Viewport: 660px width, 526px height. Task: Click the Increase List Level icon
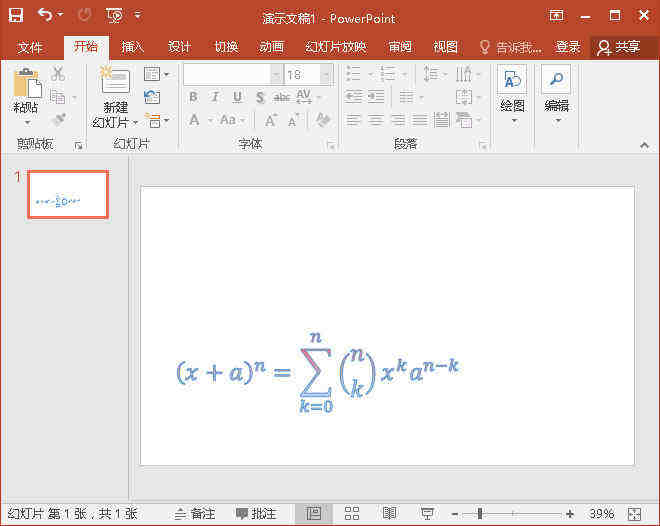click(x=376, y=97)
